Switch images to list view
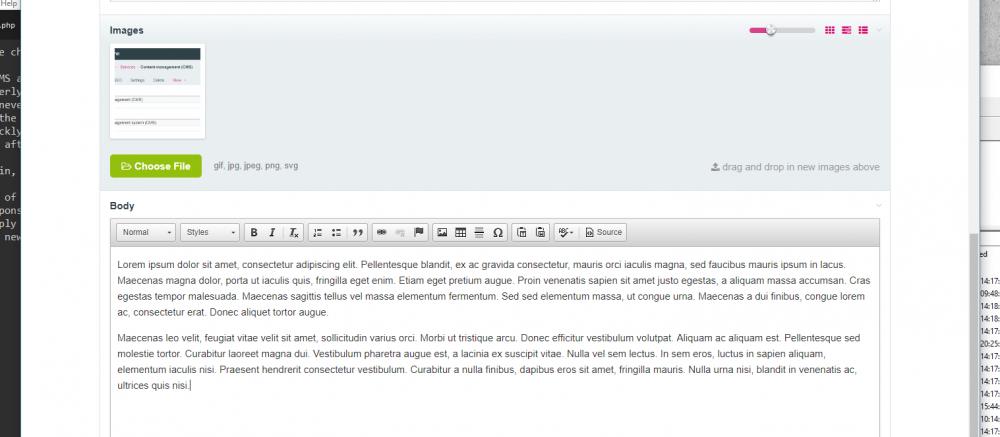 [x=863, y=30]
